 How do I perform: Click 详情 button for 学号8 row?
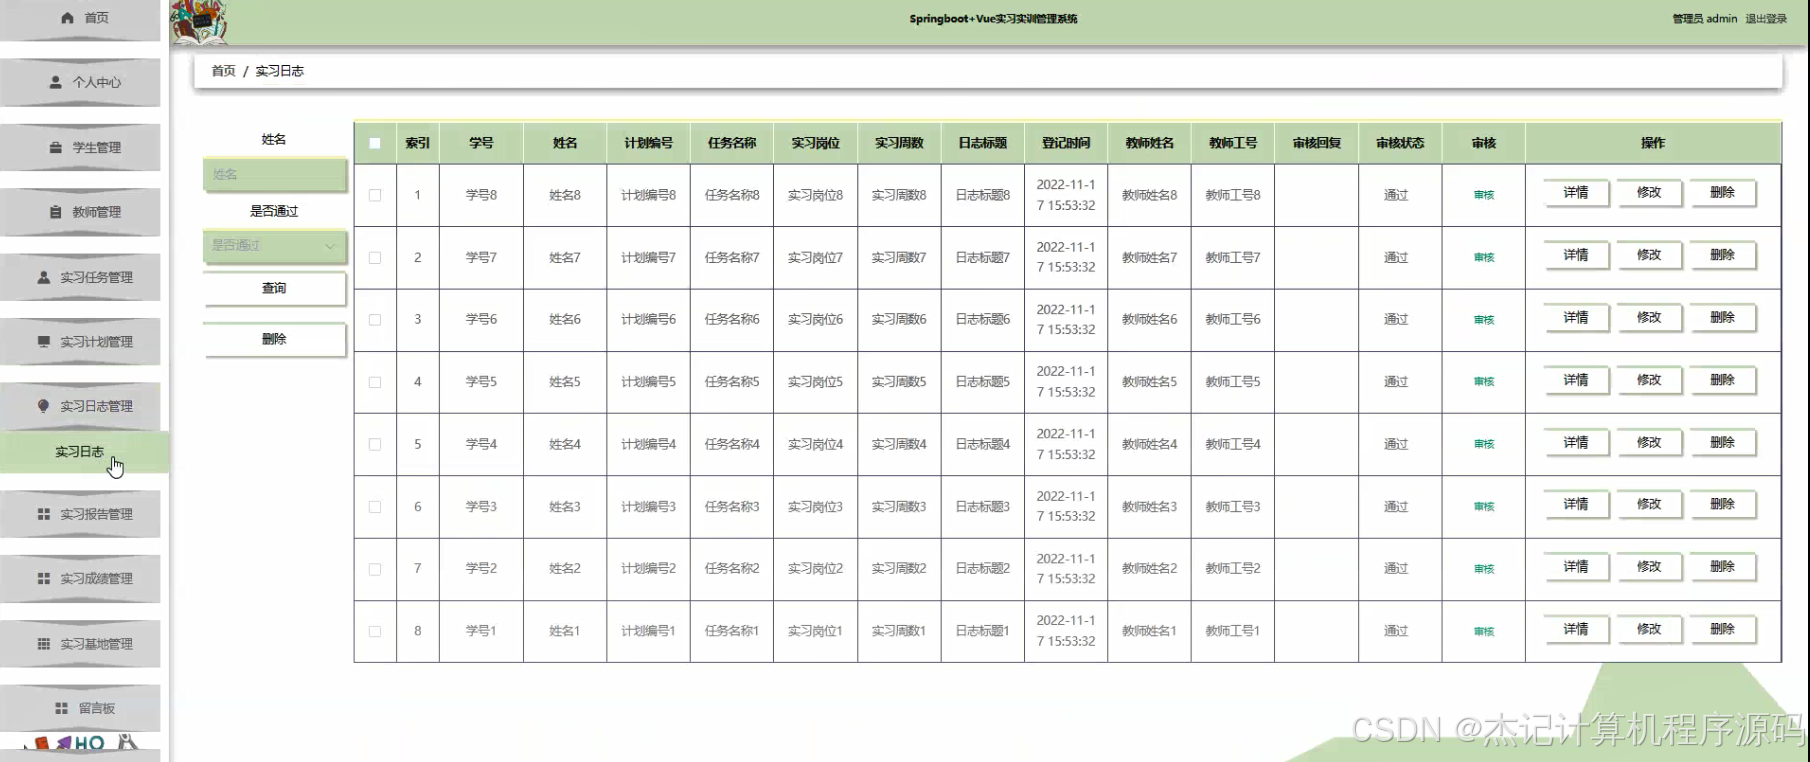[1576, 192]
